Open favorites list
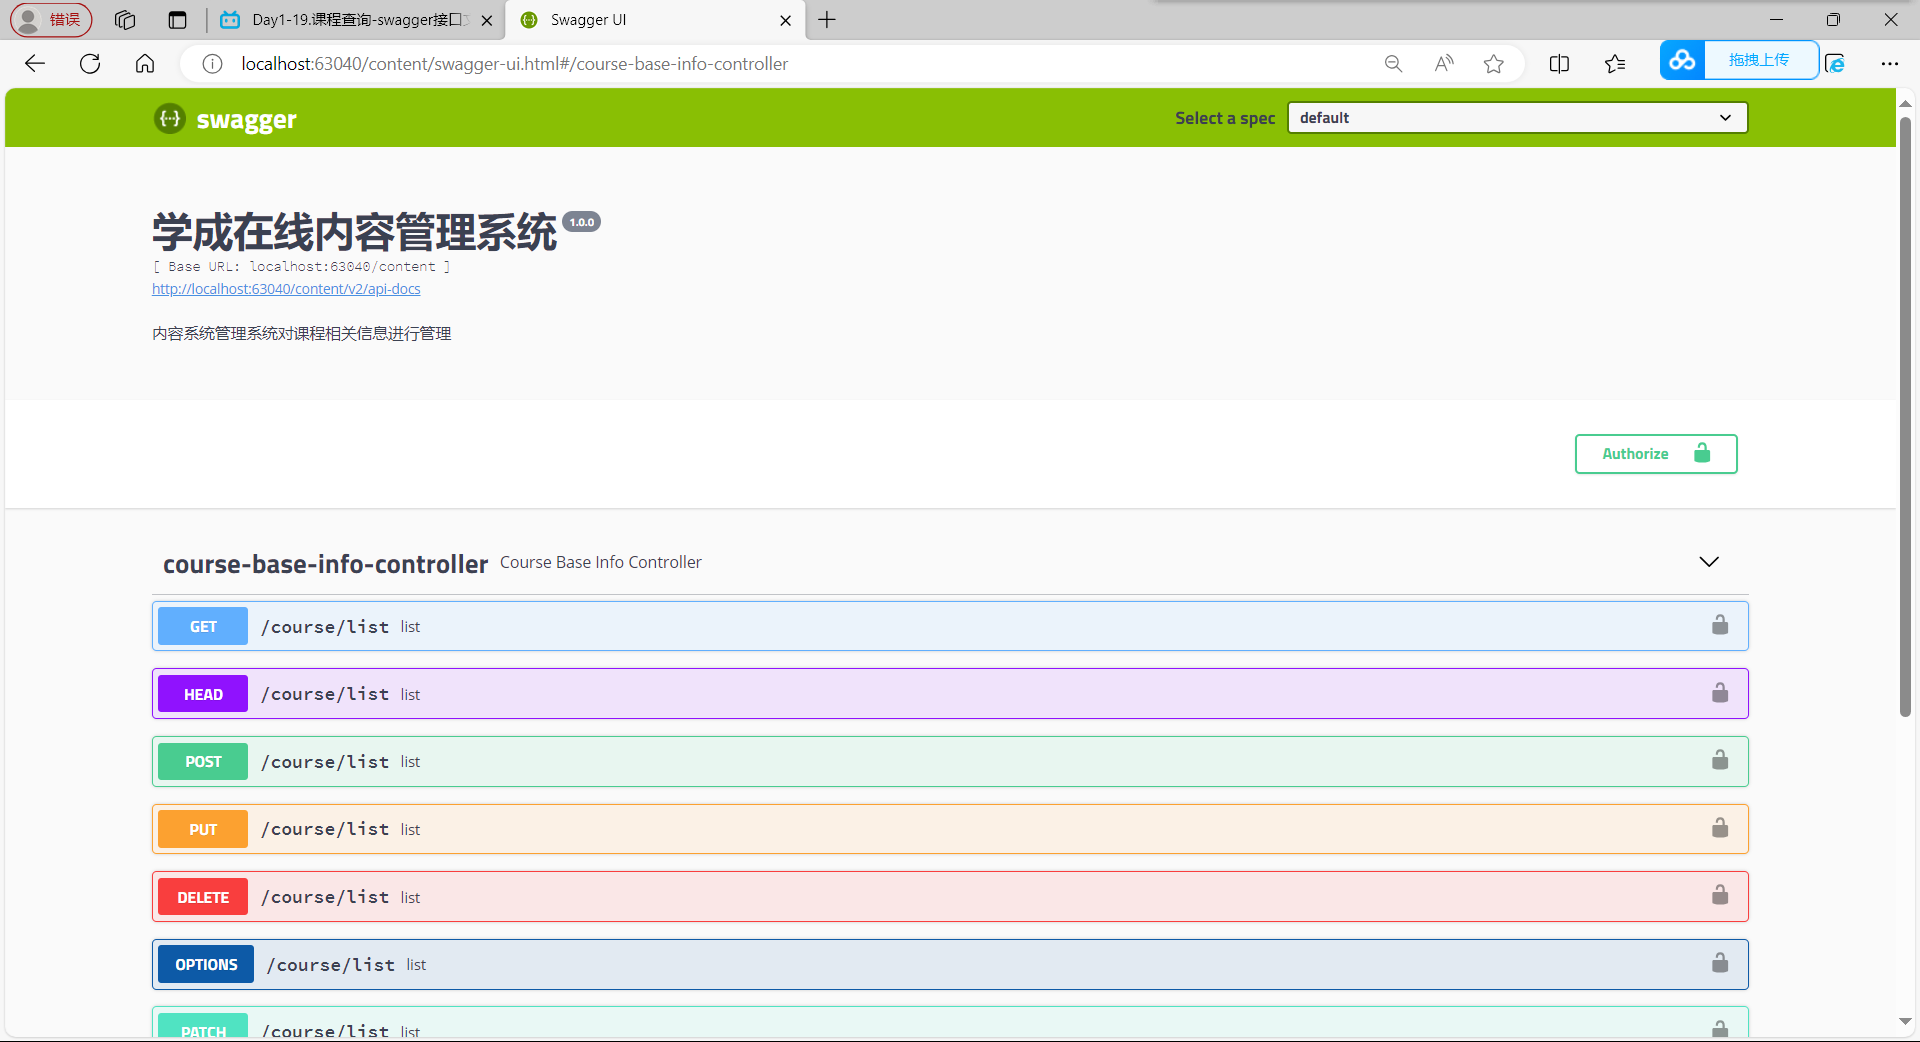 (x=1615, y=64)
